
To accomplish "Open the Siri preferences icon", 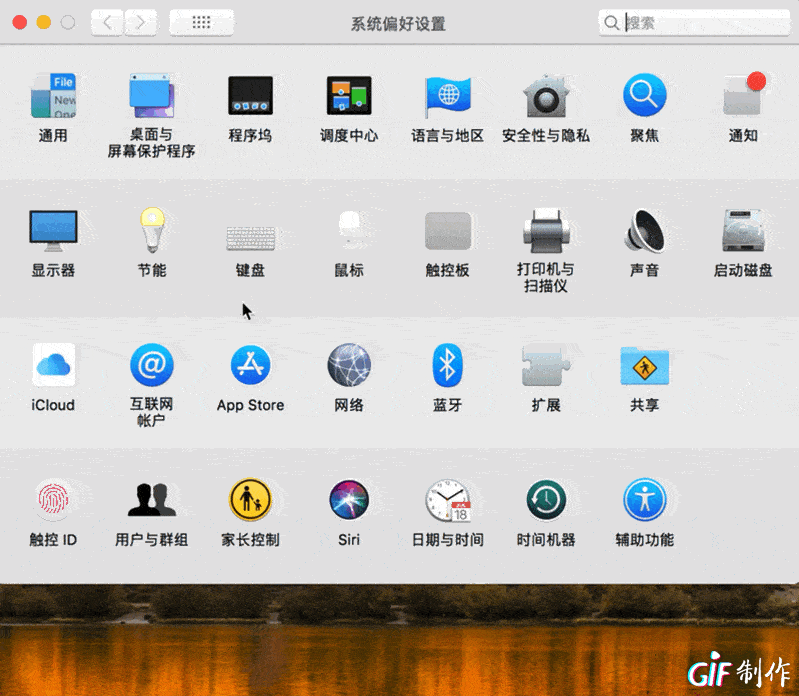I will 349,499.
